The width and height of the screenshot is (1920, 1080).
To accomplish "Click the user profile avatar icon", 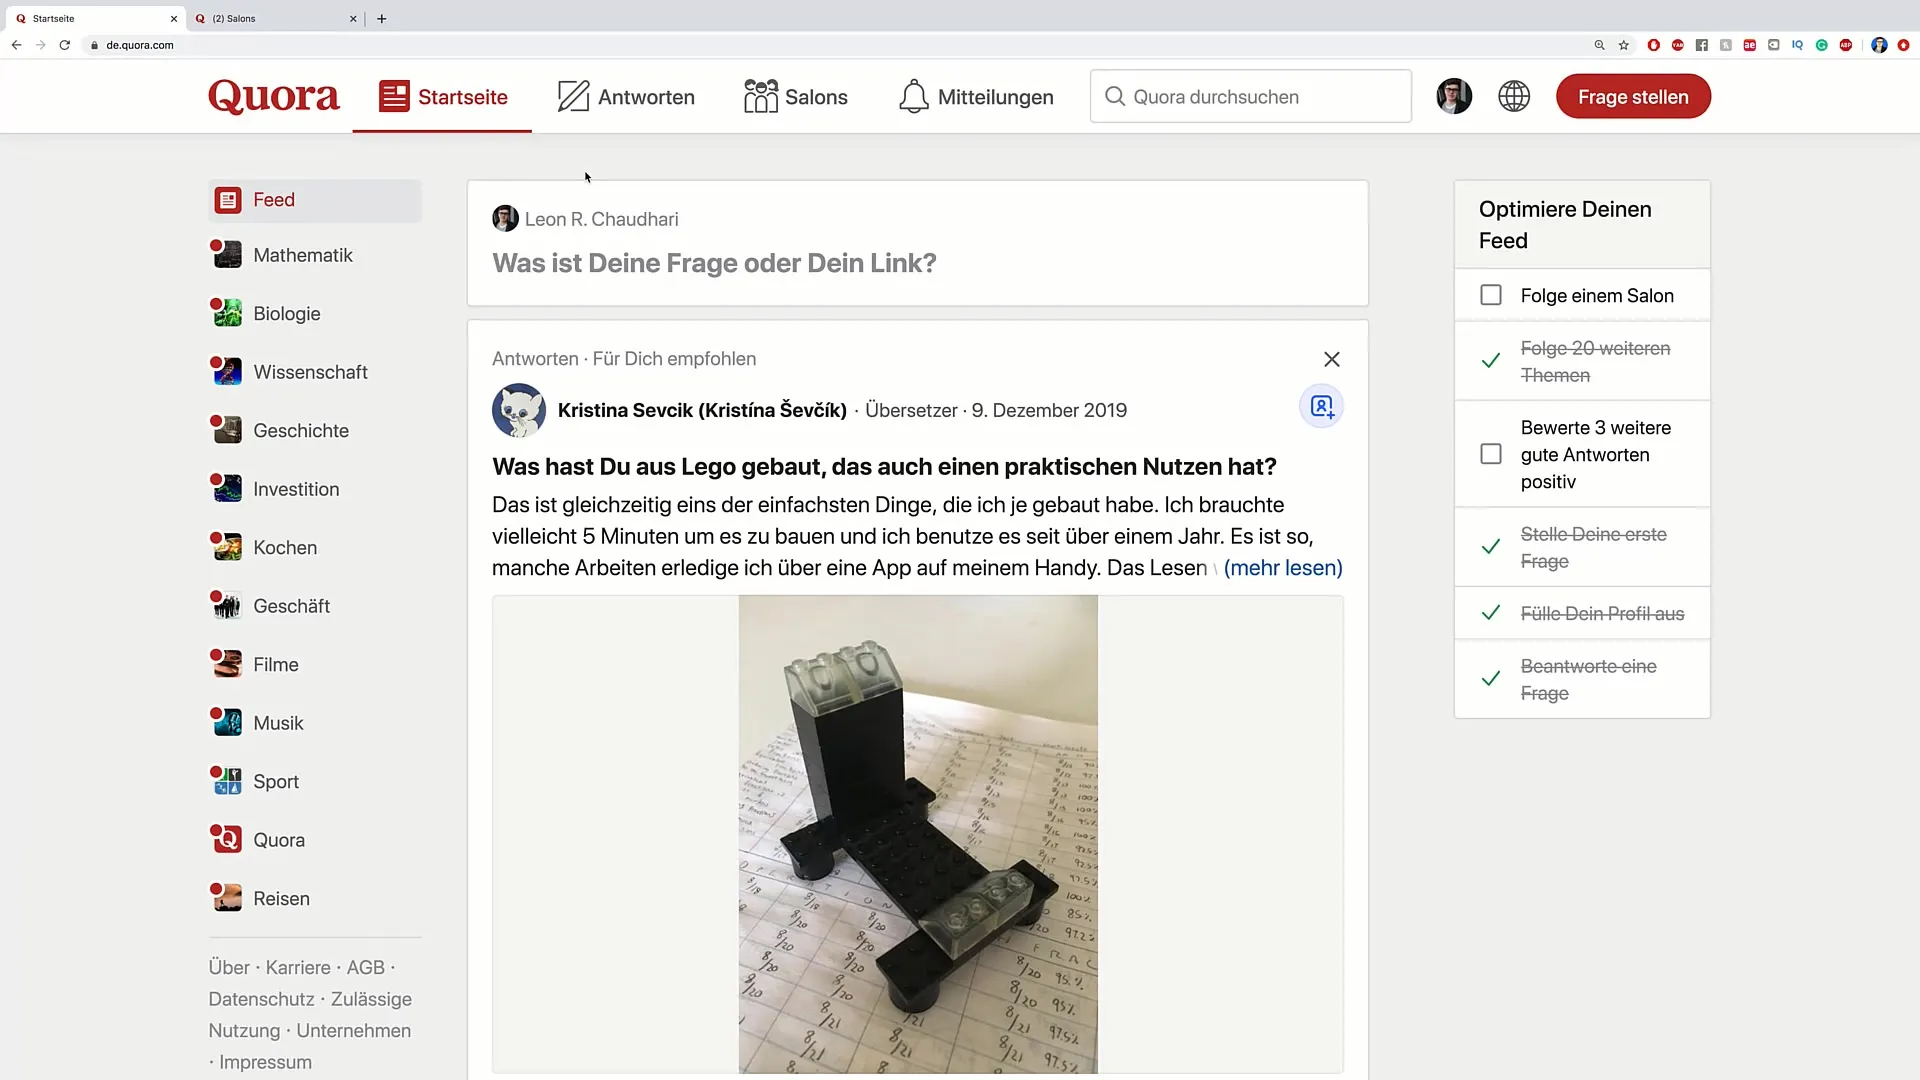I will tap(1453, 96).
